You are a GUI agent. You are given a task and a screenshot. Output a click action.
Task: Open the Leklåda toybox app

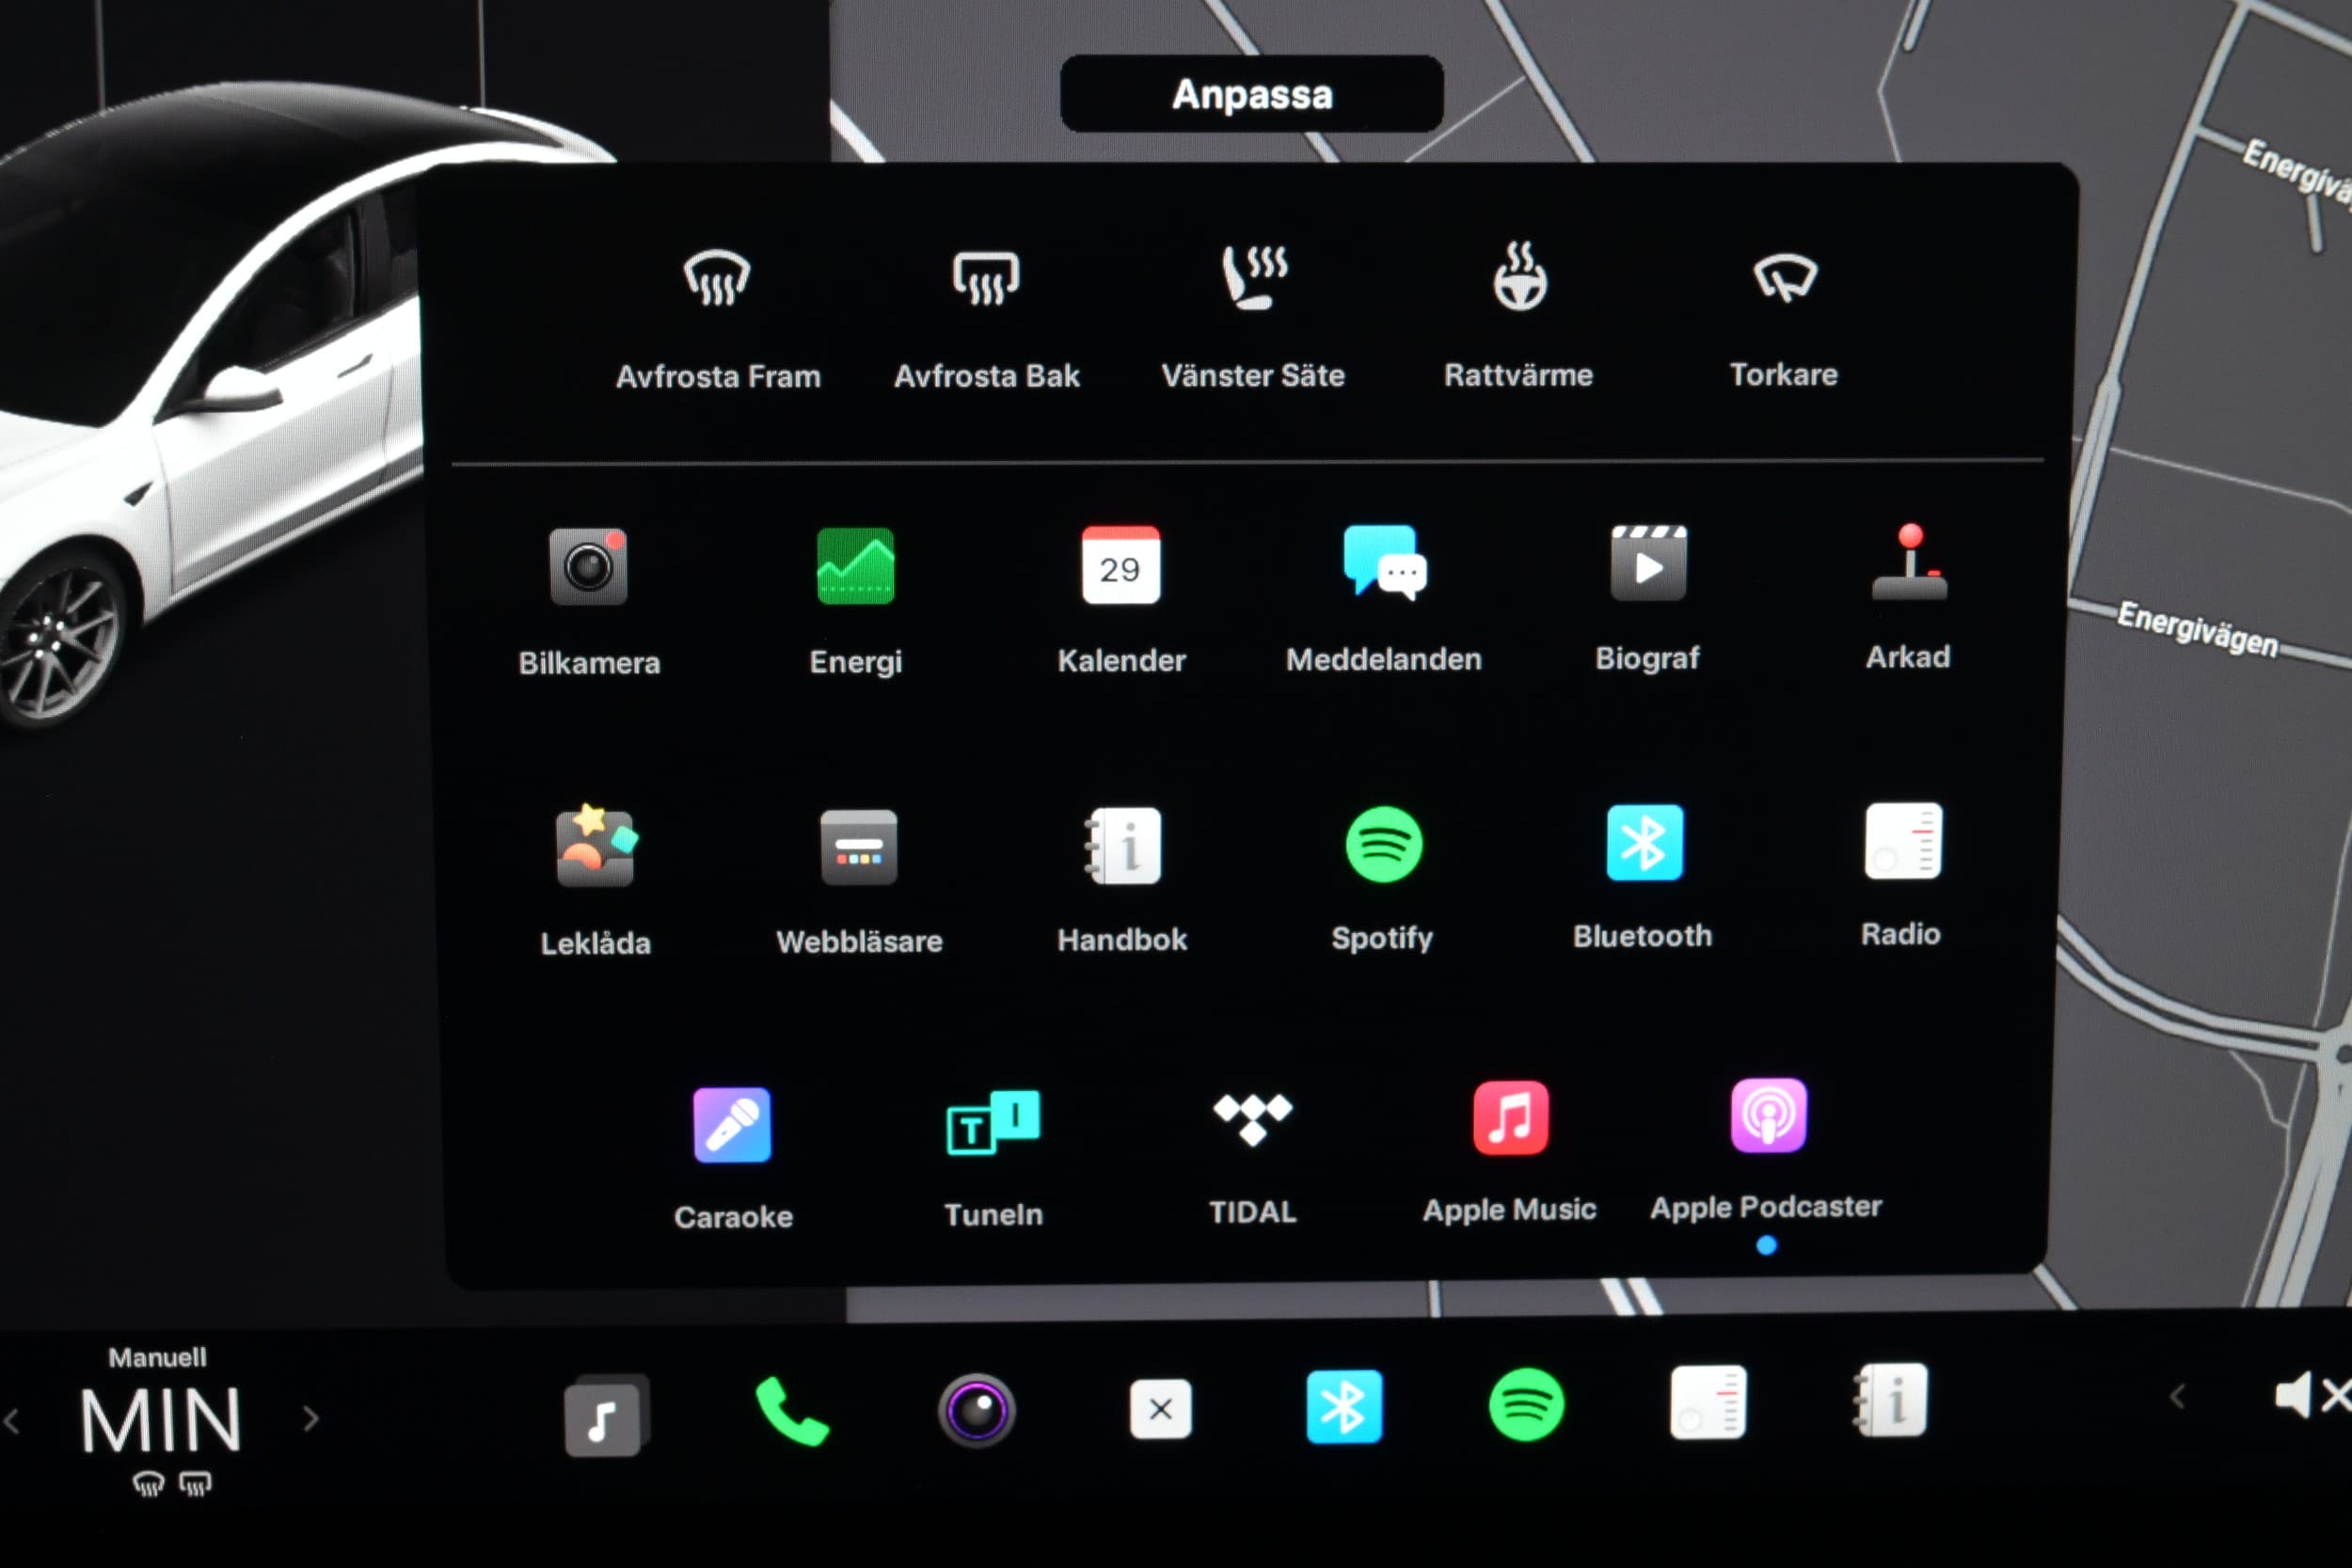click(595, 880)
